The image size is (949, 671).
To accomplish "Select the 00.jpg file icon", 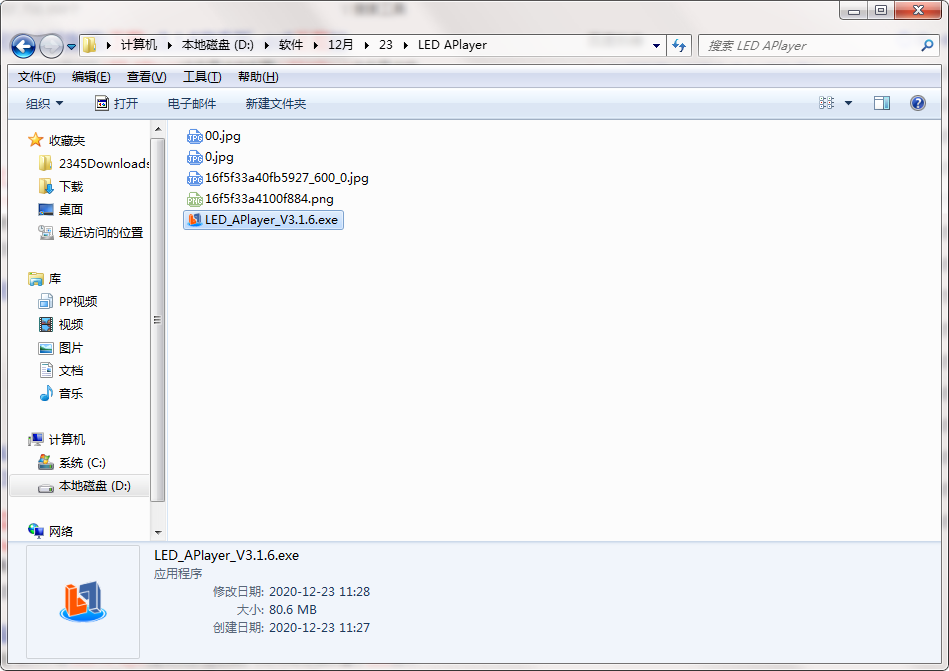I will [195, 136].
